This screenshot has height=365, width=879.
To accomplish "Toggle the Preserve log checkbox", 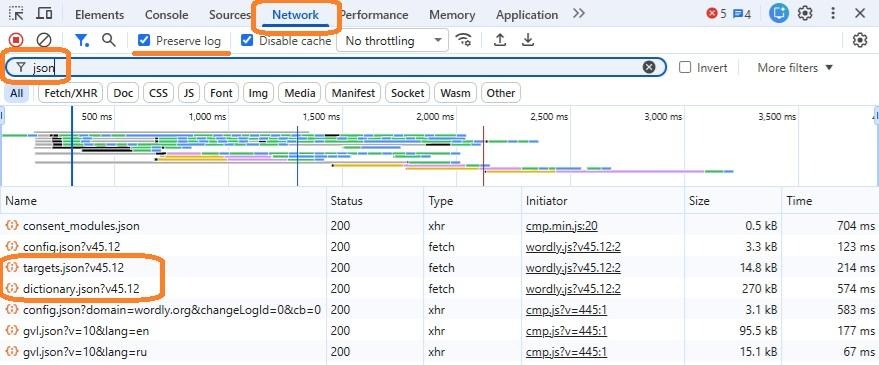I will (x=144, y=40).
